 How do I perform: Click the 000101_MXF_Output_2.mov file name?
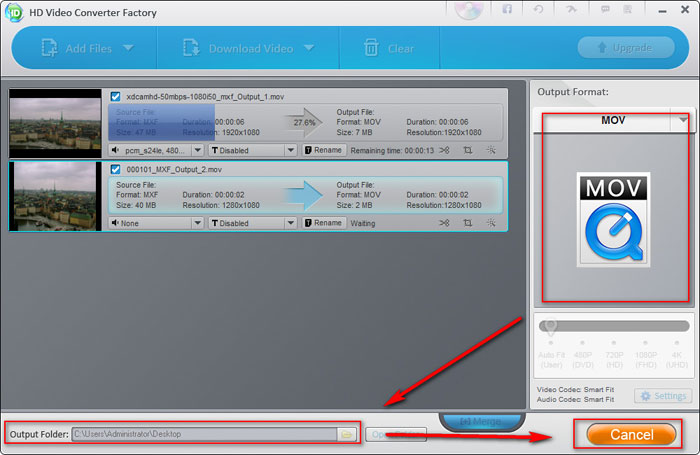[174, 170]
